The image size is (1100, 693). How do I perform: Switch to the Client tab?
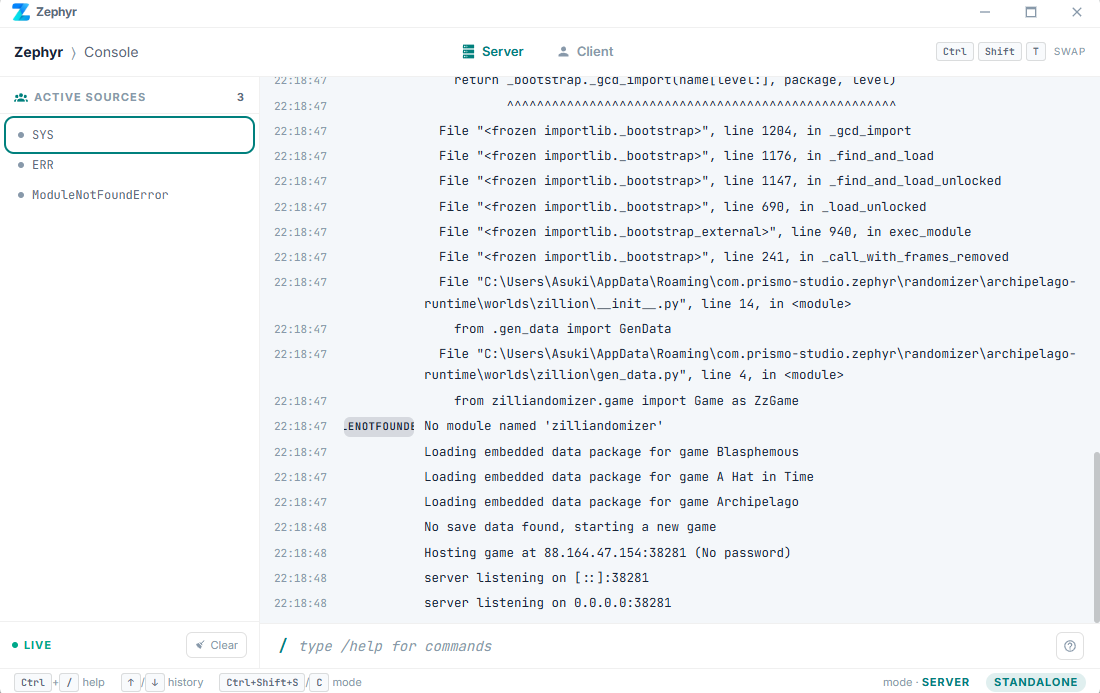[585, 52]
